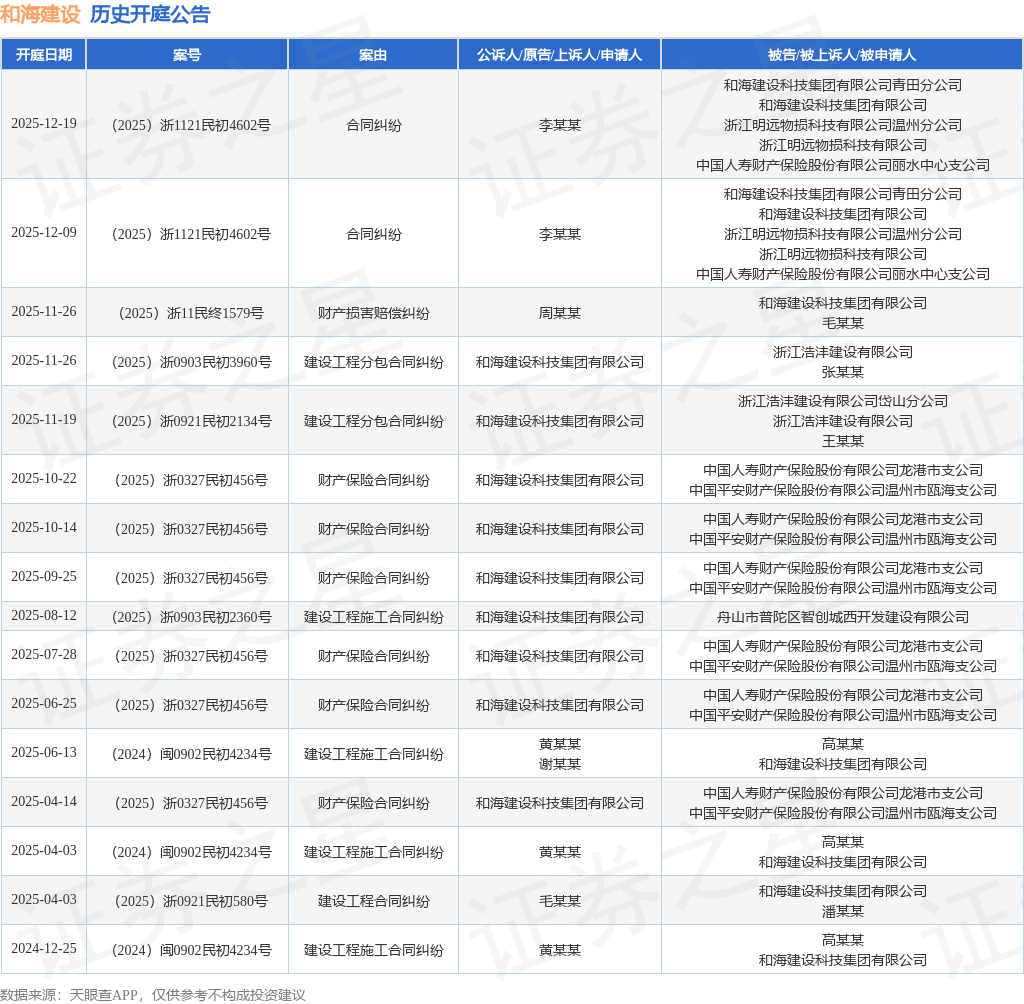Viewport: 1024px width, 1004px height.
Task: Select the 案由 column header
Action: coord(373,55)
